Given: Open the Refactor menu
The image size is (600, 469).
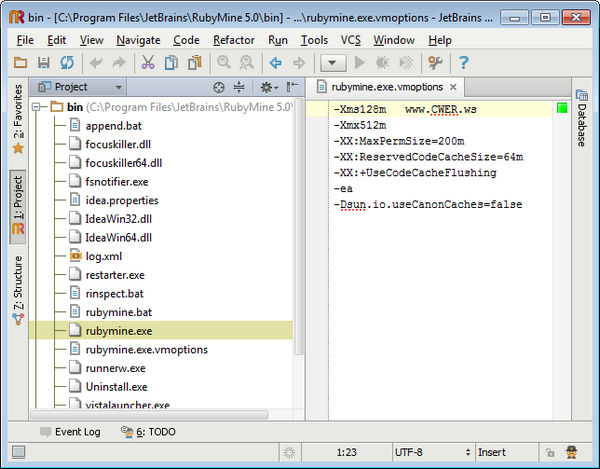Looking at the screenshot, I should click(233, 40).
